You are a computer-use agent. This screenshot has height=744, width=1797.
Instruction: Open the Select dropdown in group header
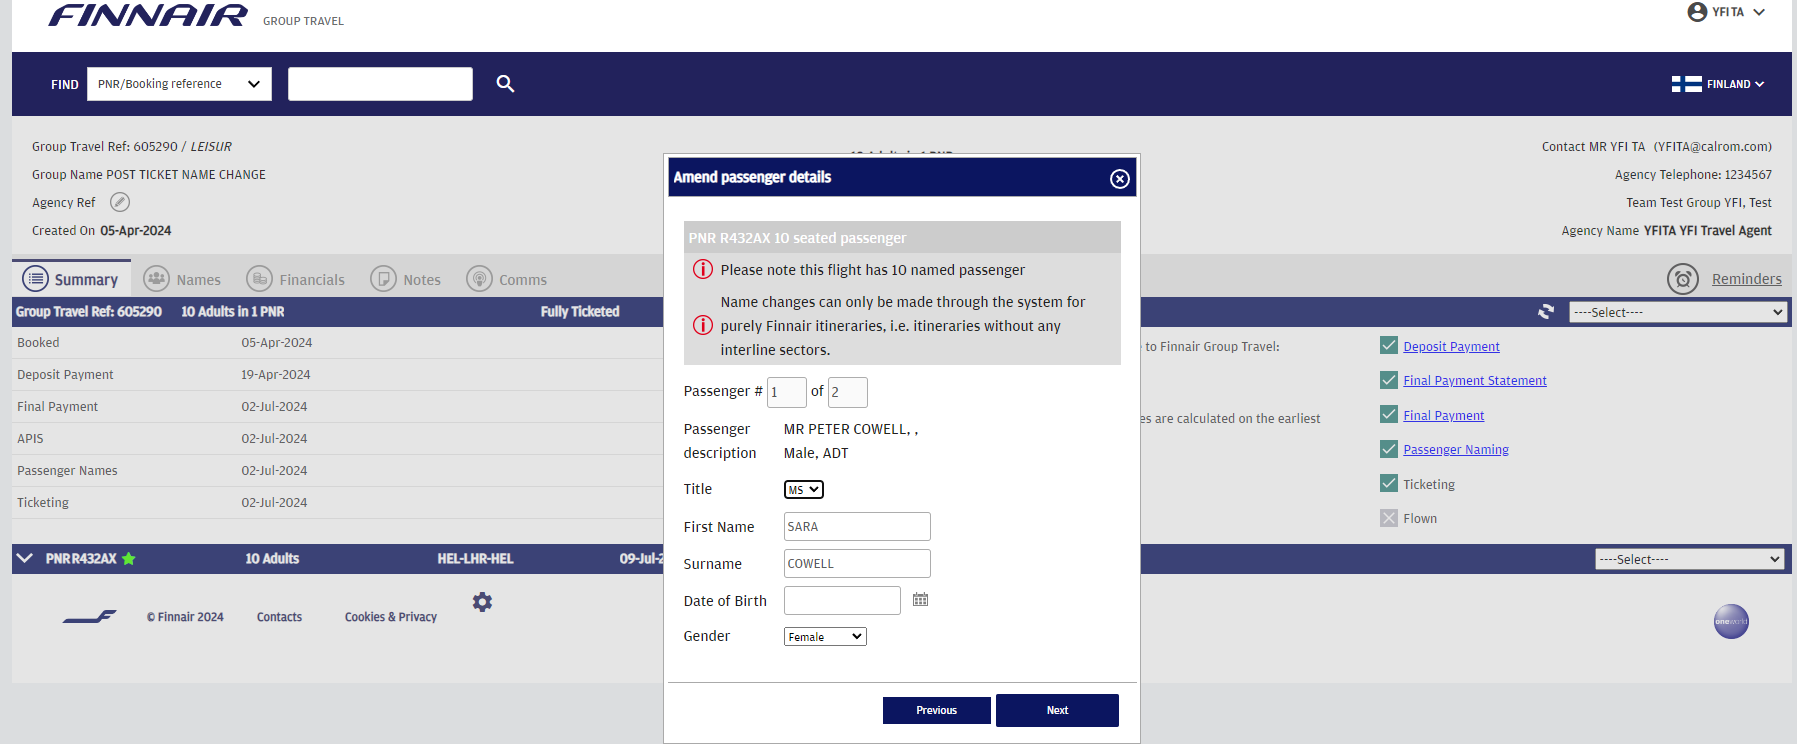click(x=1678, y=312)
